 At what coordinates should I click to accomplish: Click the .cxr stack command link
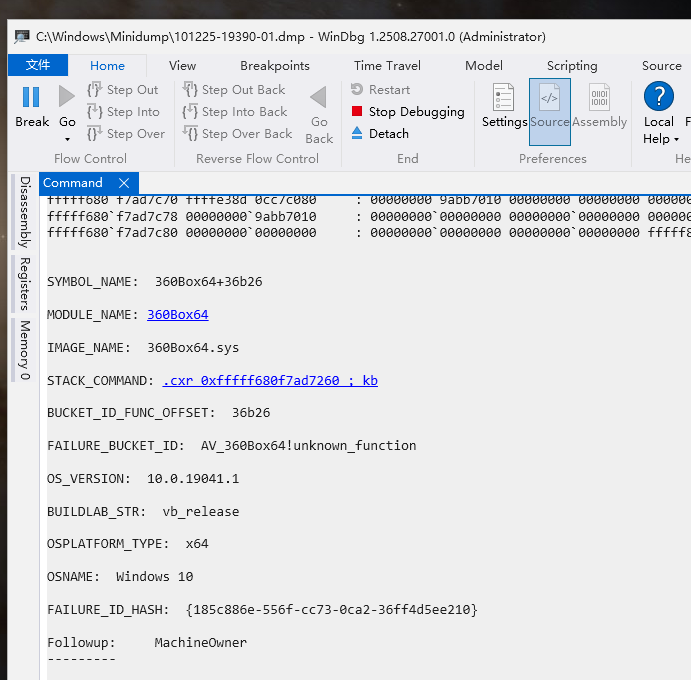click(270, 381)
